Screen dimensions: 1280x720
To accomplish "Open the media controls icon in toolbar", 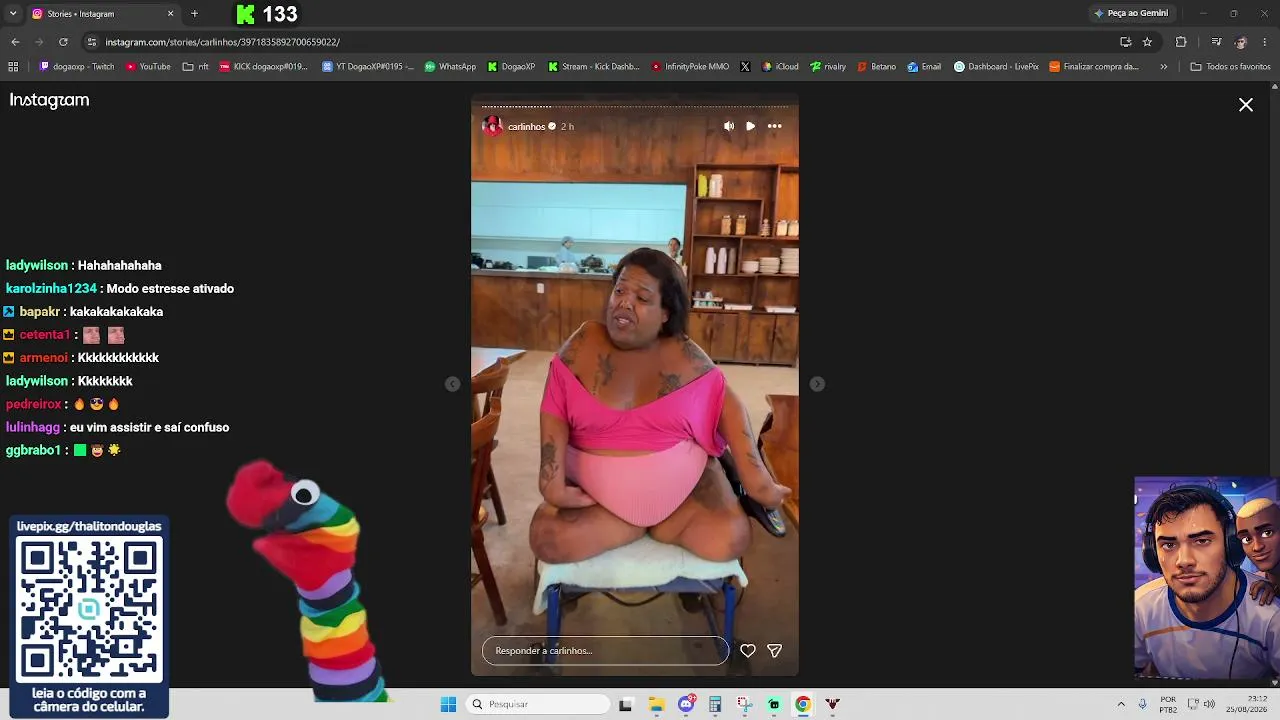I will coord(1216,42).
